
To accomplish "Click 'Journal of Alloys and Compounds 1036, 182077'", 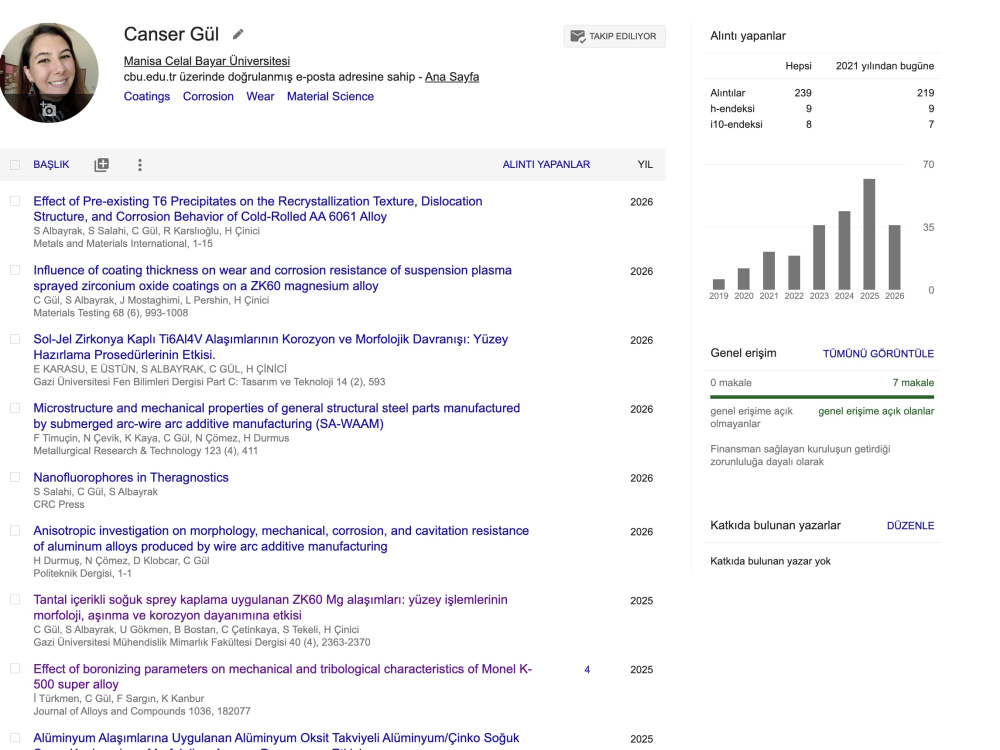I will [x=142, y=711].
